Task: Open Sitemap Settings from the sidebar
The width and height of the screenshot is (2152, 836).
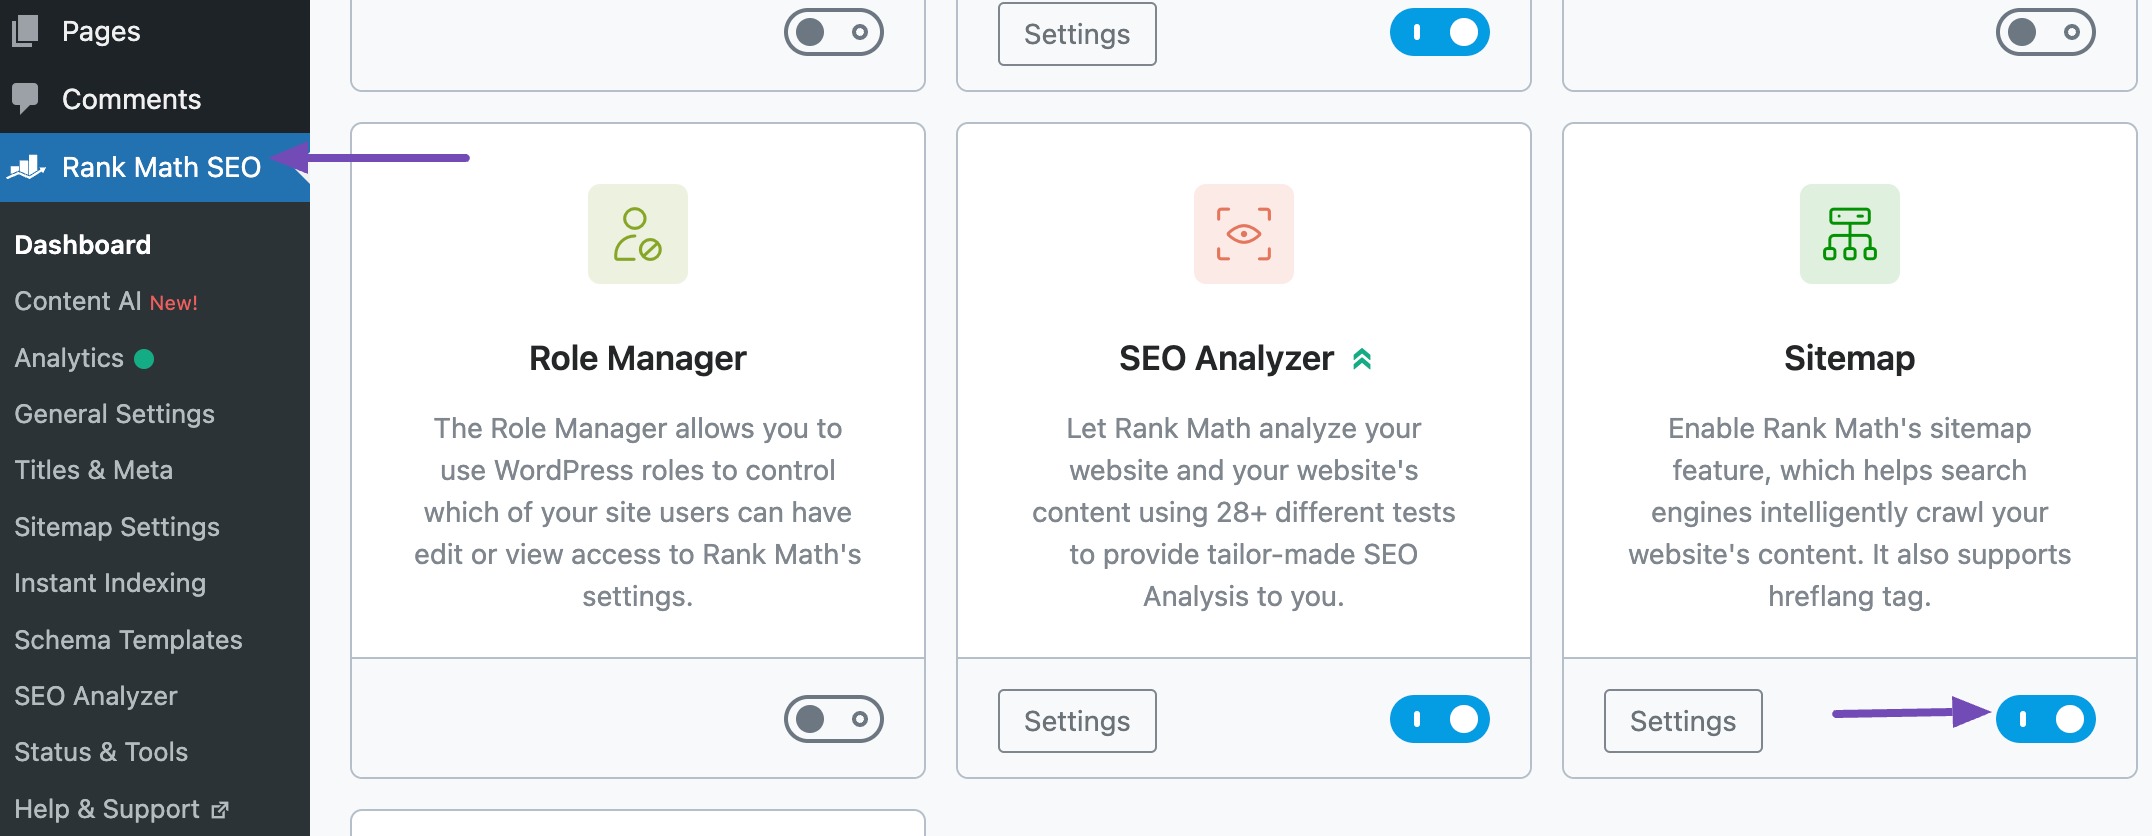Action: coord(117,527)
